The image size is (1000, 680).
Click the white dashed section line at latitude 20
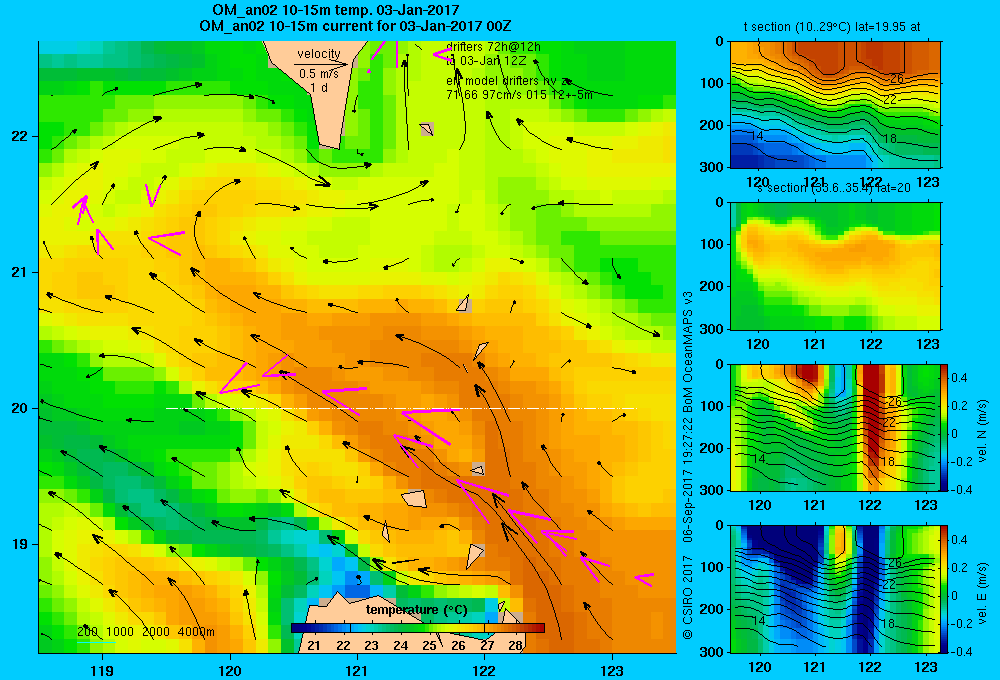[401, 408]
